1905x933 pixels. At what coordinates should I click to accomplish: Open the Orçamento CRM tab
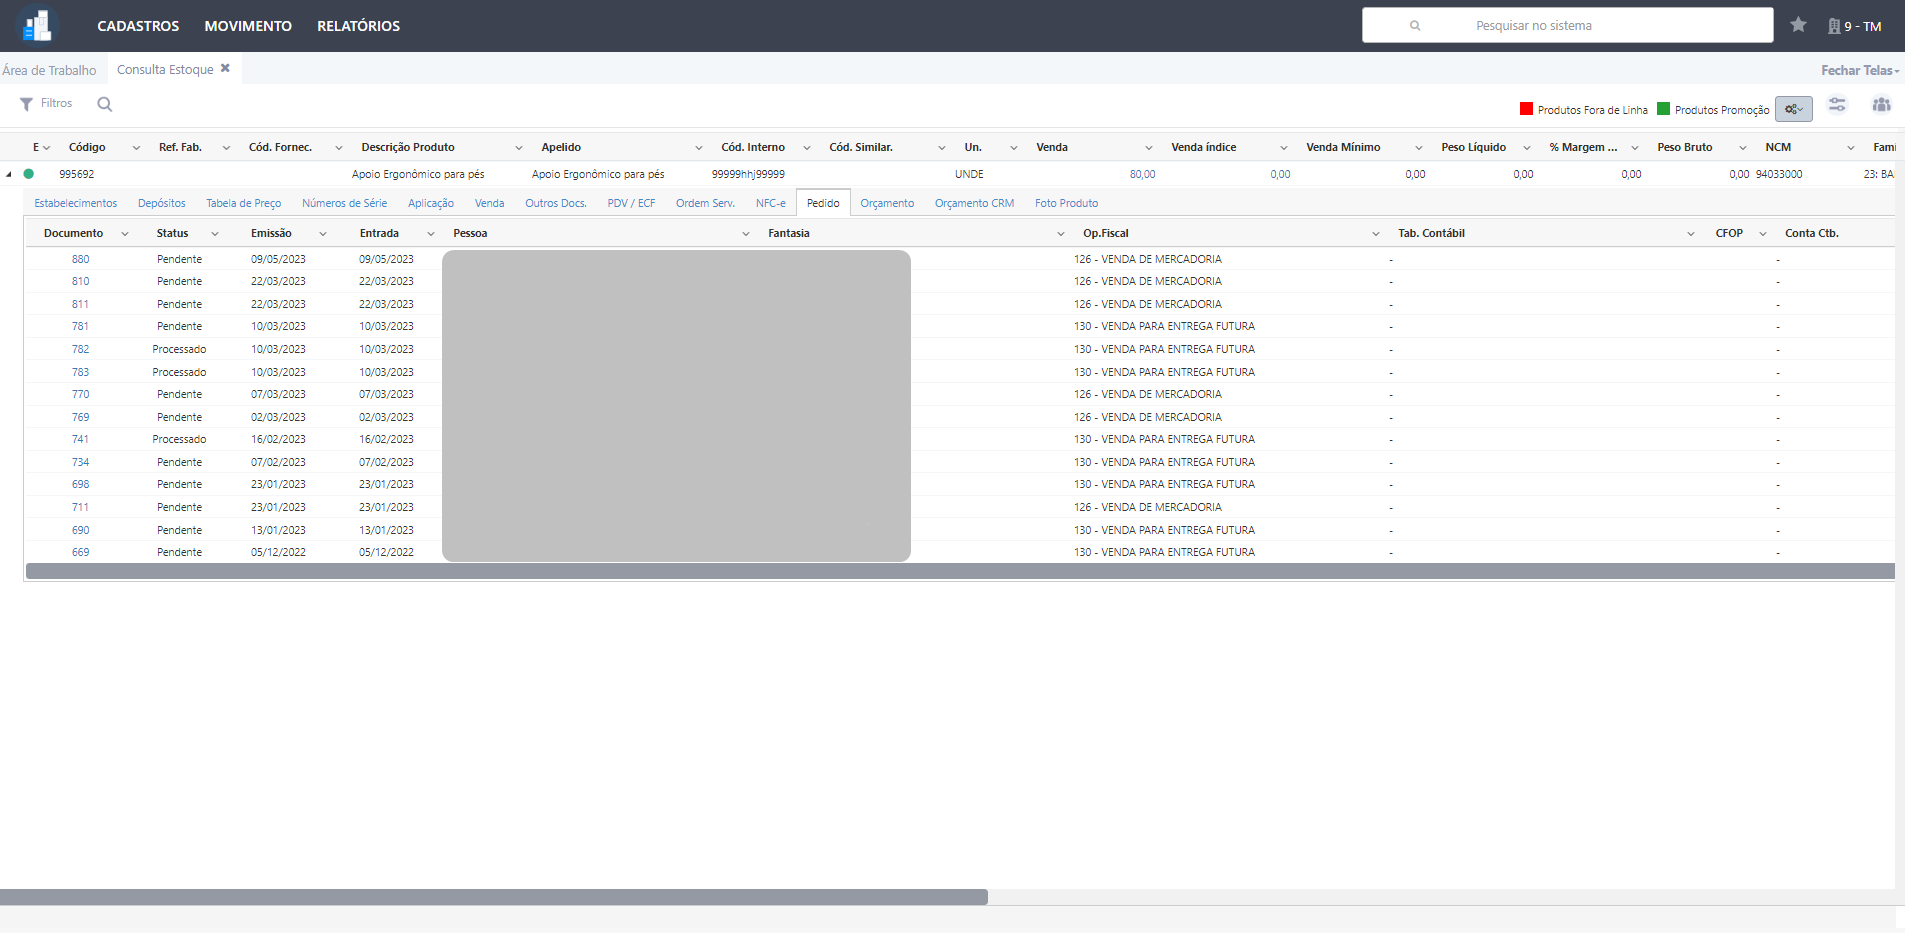[x=974, y=203]
